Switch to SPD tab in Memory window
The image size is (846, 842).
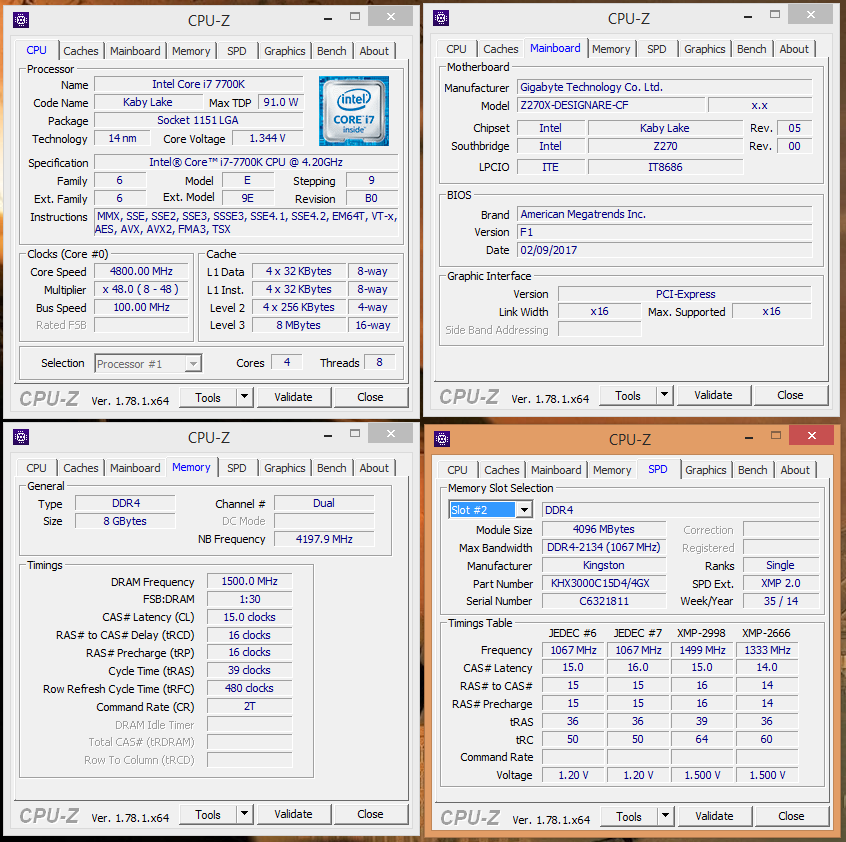coord(236,468)
